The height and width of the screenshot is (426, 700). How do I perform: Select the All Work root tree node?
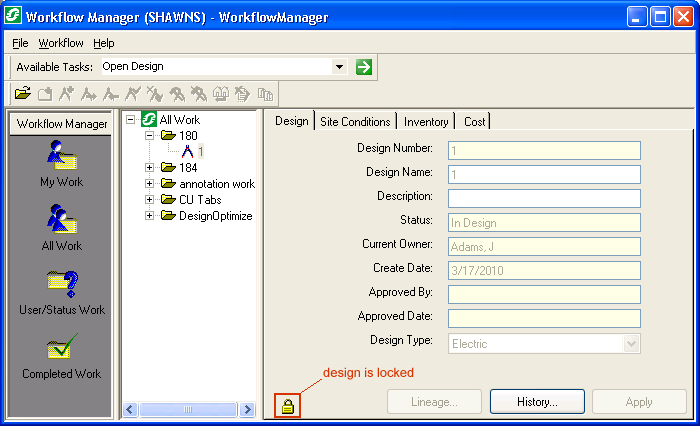click(179, 120)
